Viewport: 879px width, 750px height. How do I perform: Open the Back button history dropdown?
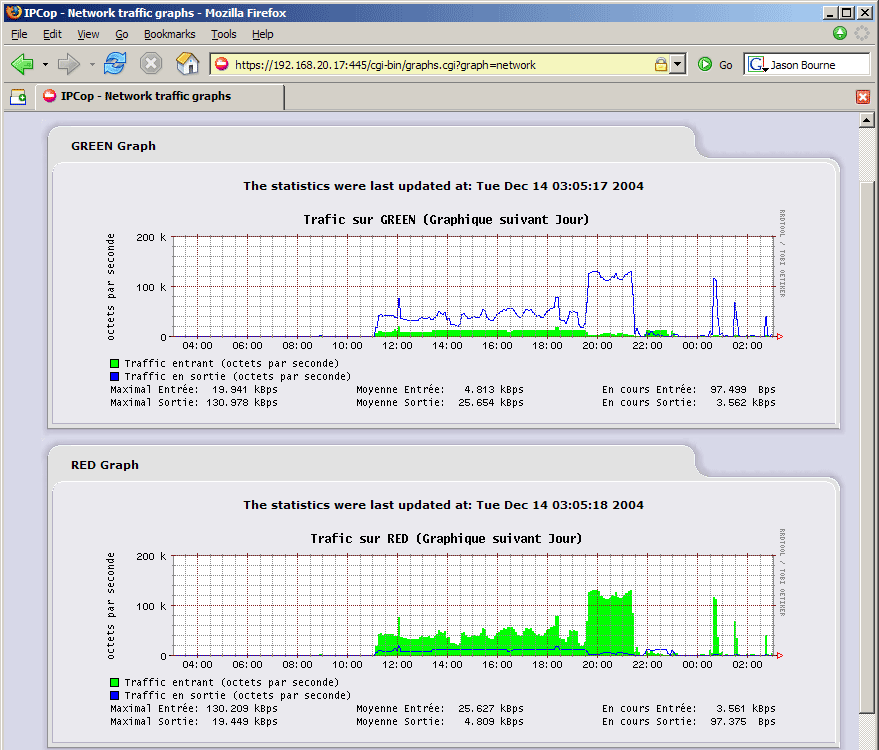point(45,65)
